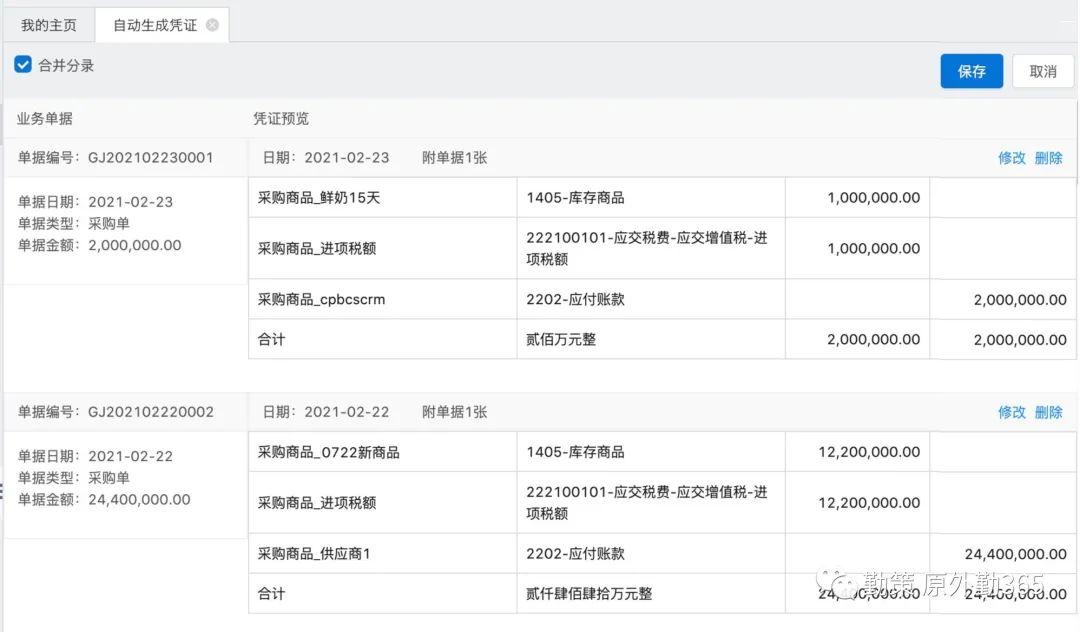This screenshot has height=632, width=1080.
Task: Click 修改 for voucher dated 2021-02-23
Action: [1012, 158]
